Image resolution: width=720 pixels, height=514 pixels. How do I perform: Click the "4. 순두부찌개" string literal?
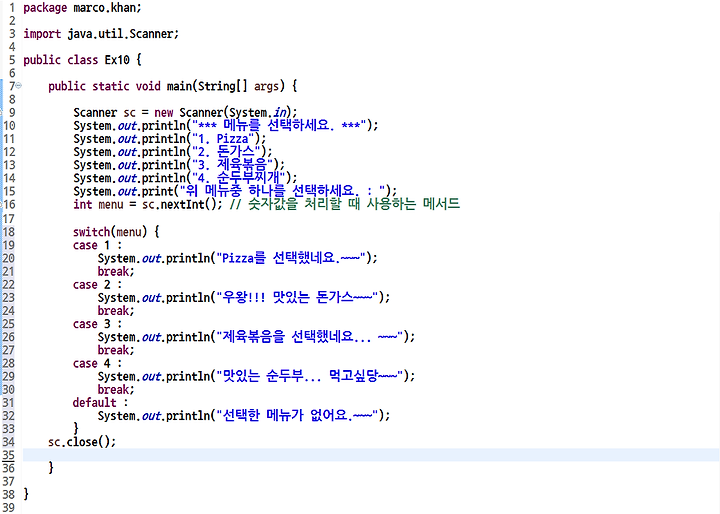[239, 178]
